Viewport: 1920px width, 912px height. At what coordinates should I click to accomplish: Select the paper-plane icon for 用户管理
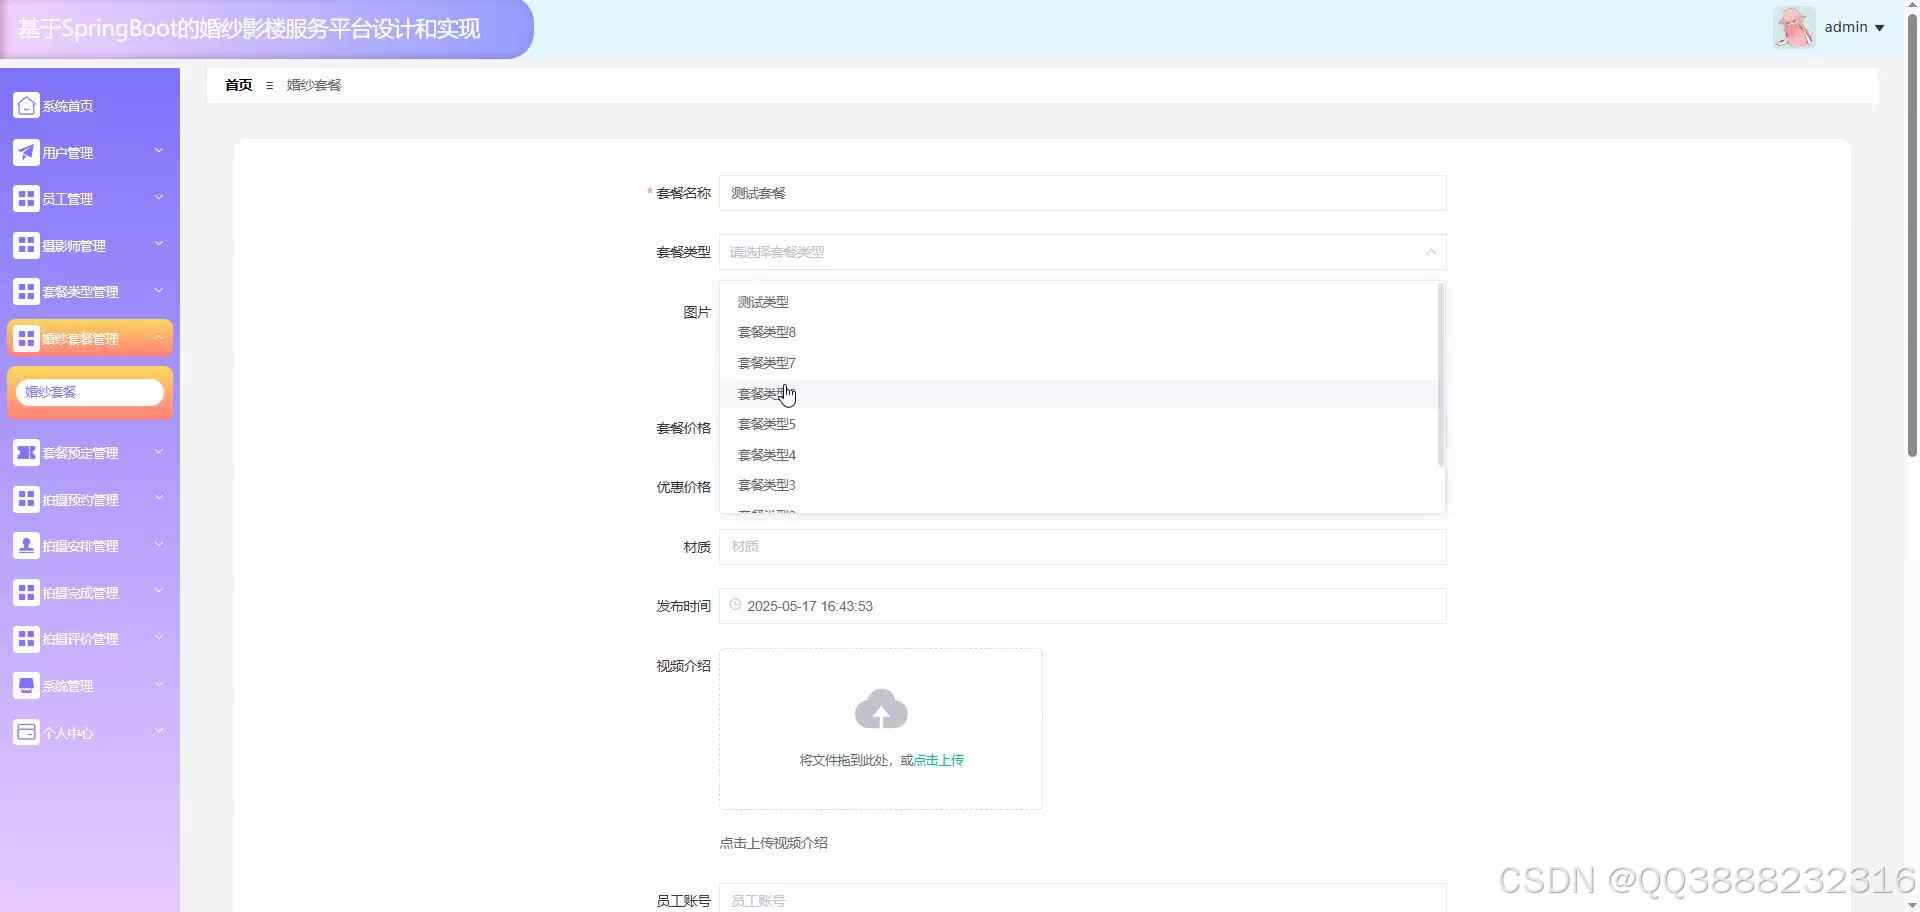[x=26, y=152]
